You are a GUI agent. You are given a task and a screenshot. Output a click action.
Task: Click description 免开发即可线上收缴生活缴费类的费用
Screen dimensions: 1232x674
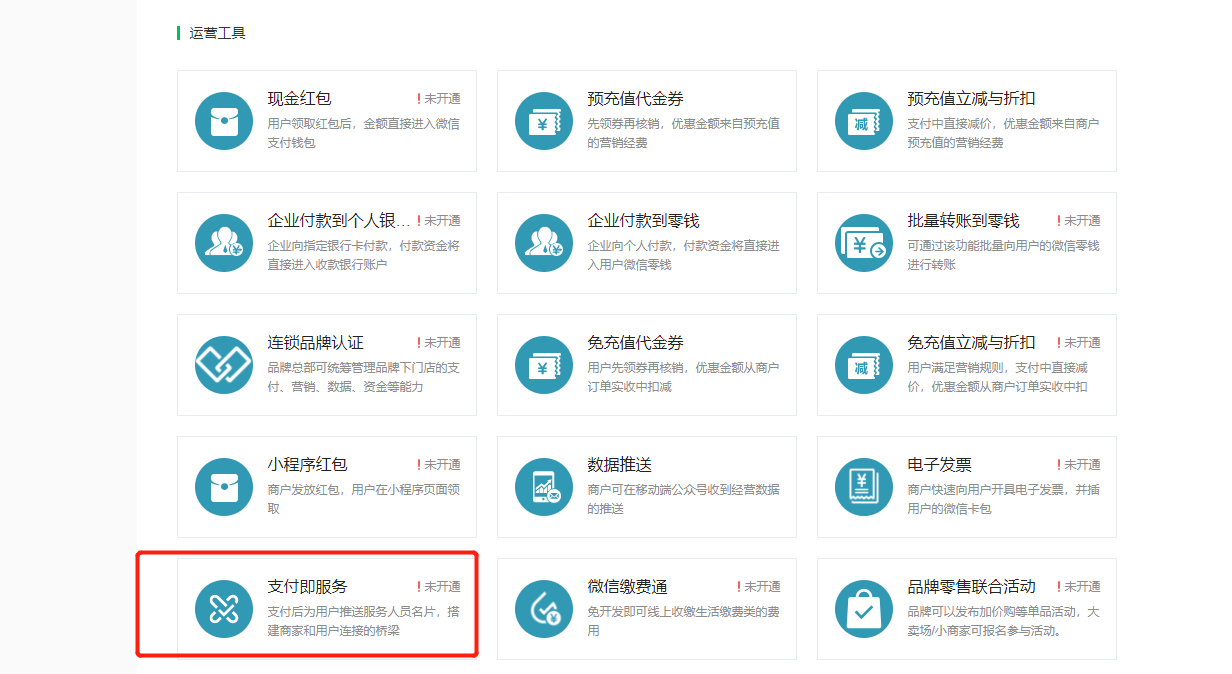pyautogui.click(x=684, y=621)
